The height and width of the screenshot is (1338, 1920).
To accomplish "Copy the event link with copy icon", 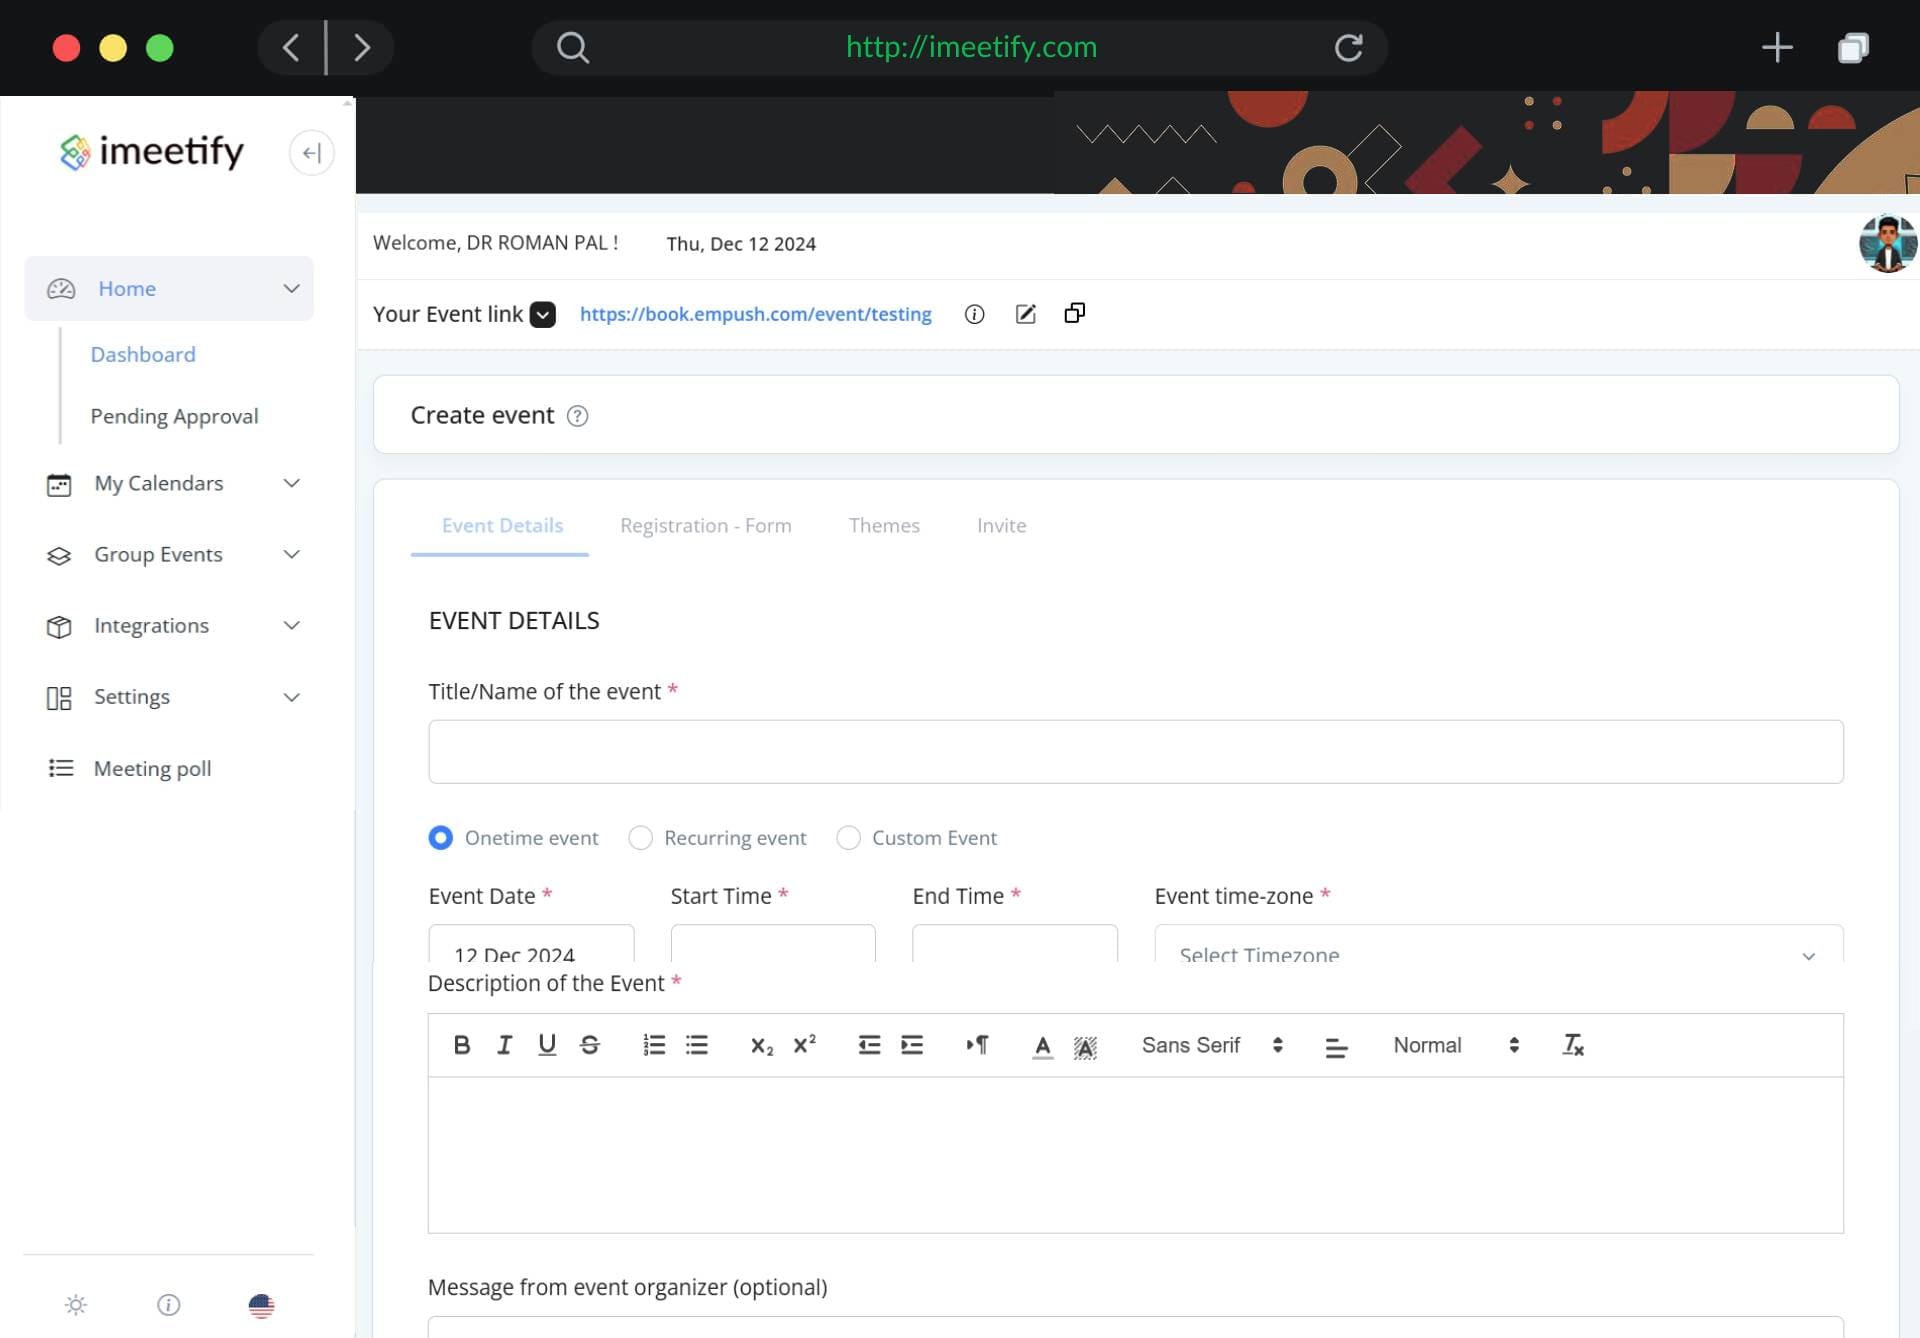I will [x=1074, y=314].
